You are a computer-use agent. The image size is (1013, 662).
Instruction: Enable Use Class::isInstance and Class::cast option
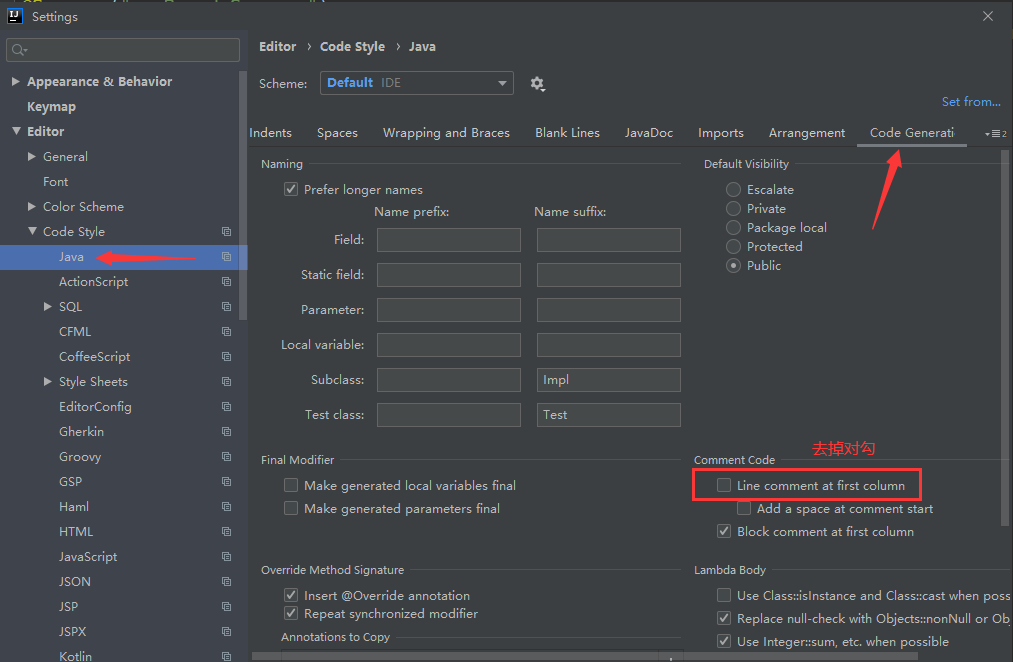coord(724,595)
